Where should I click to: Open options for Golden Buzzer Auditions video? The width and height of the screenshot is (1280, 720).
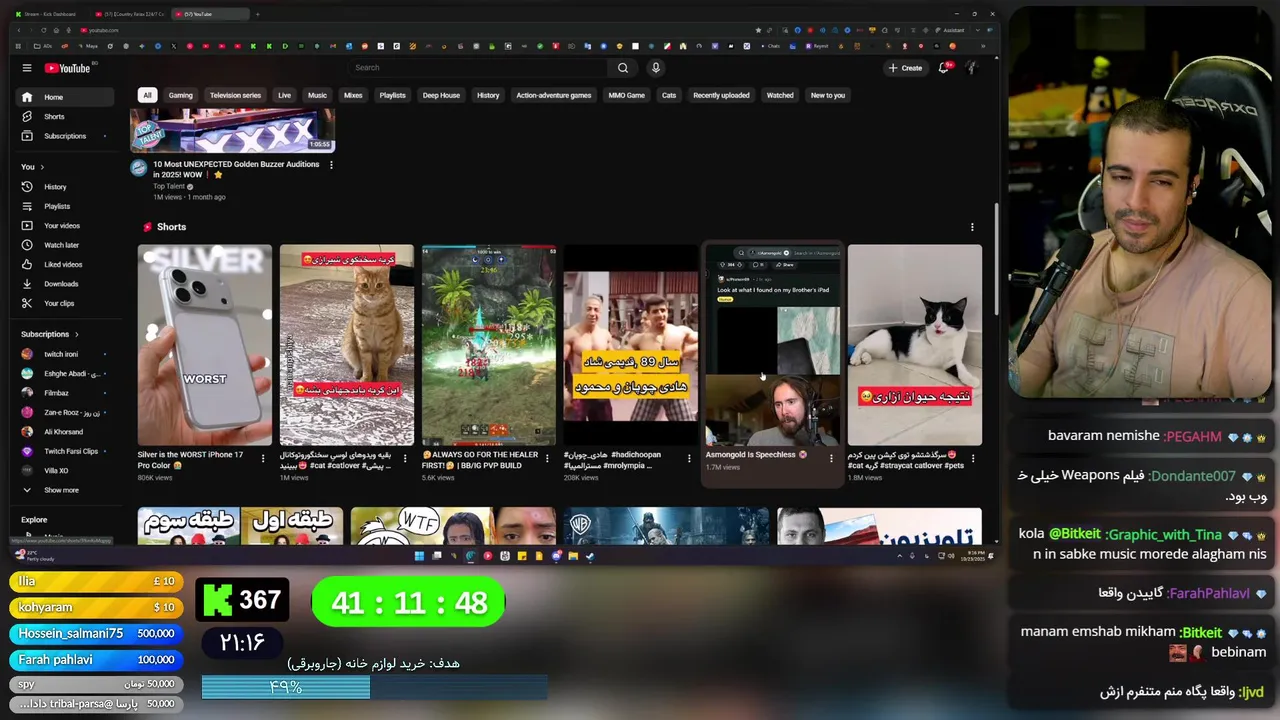click(331, 164)
